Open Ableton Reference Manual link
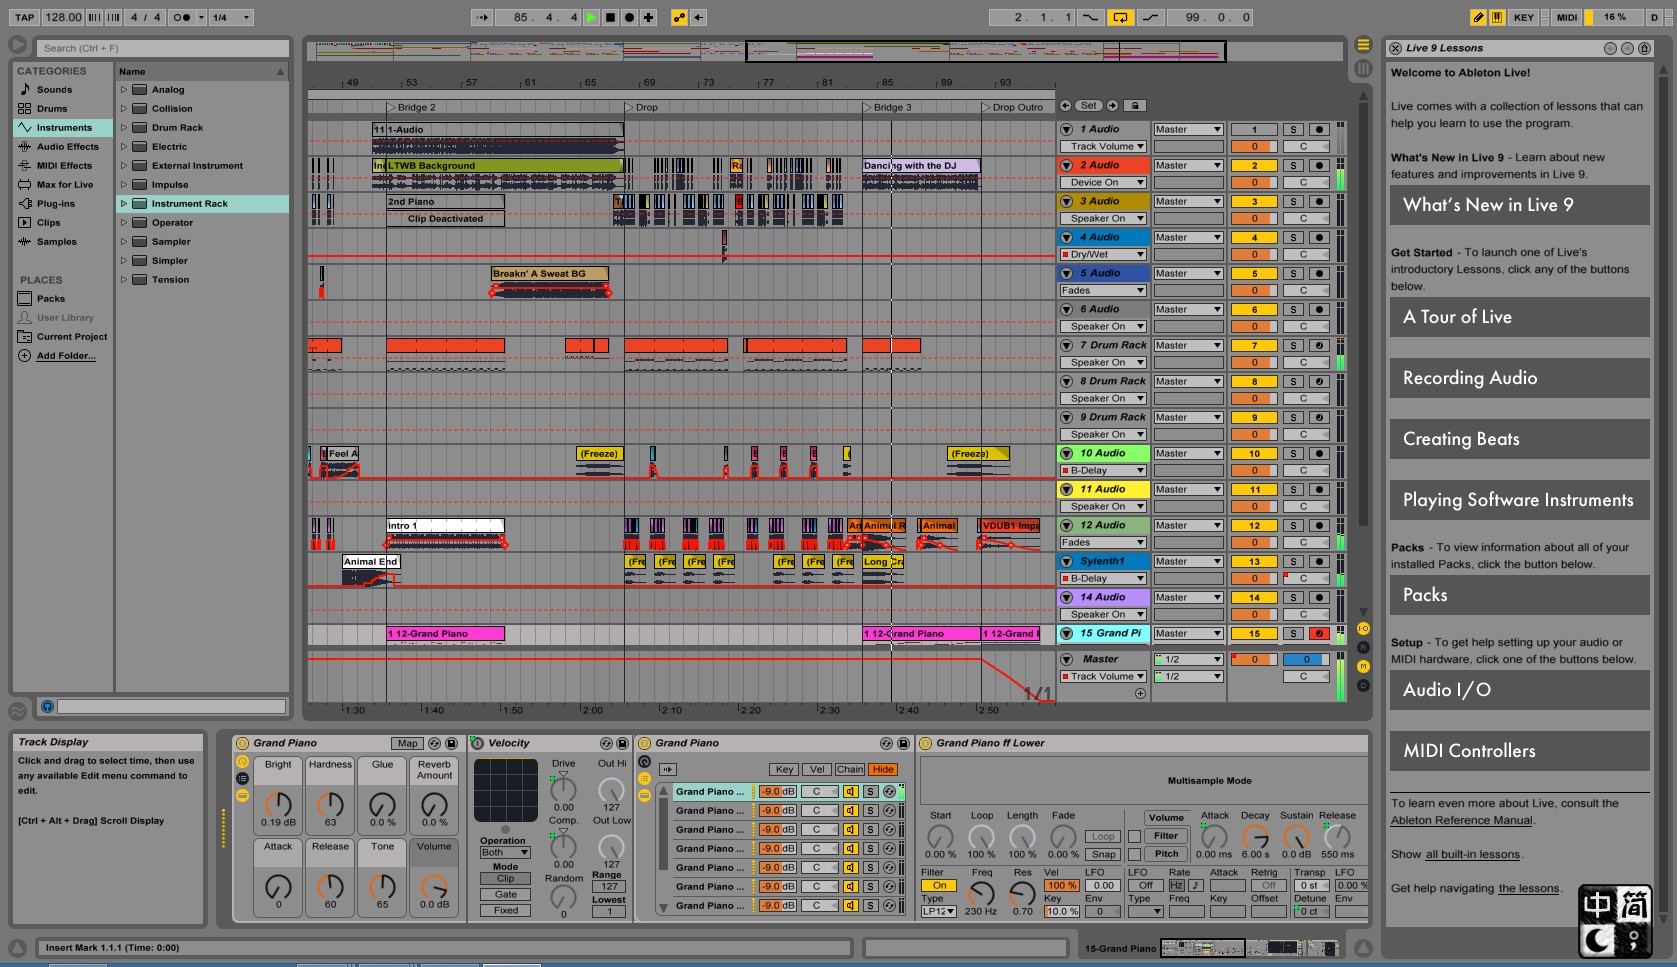 (1461, 821)
